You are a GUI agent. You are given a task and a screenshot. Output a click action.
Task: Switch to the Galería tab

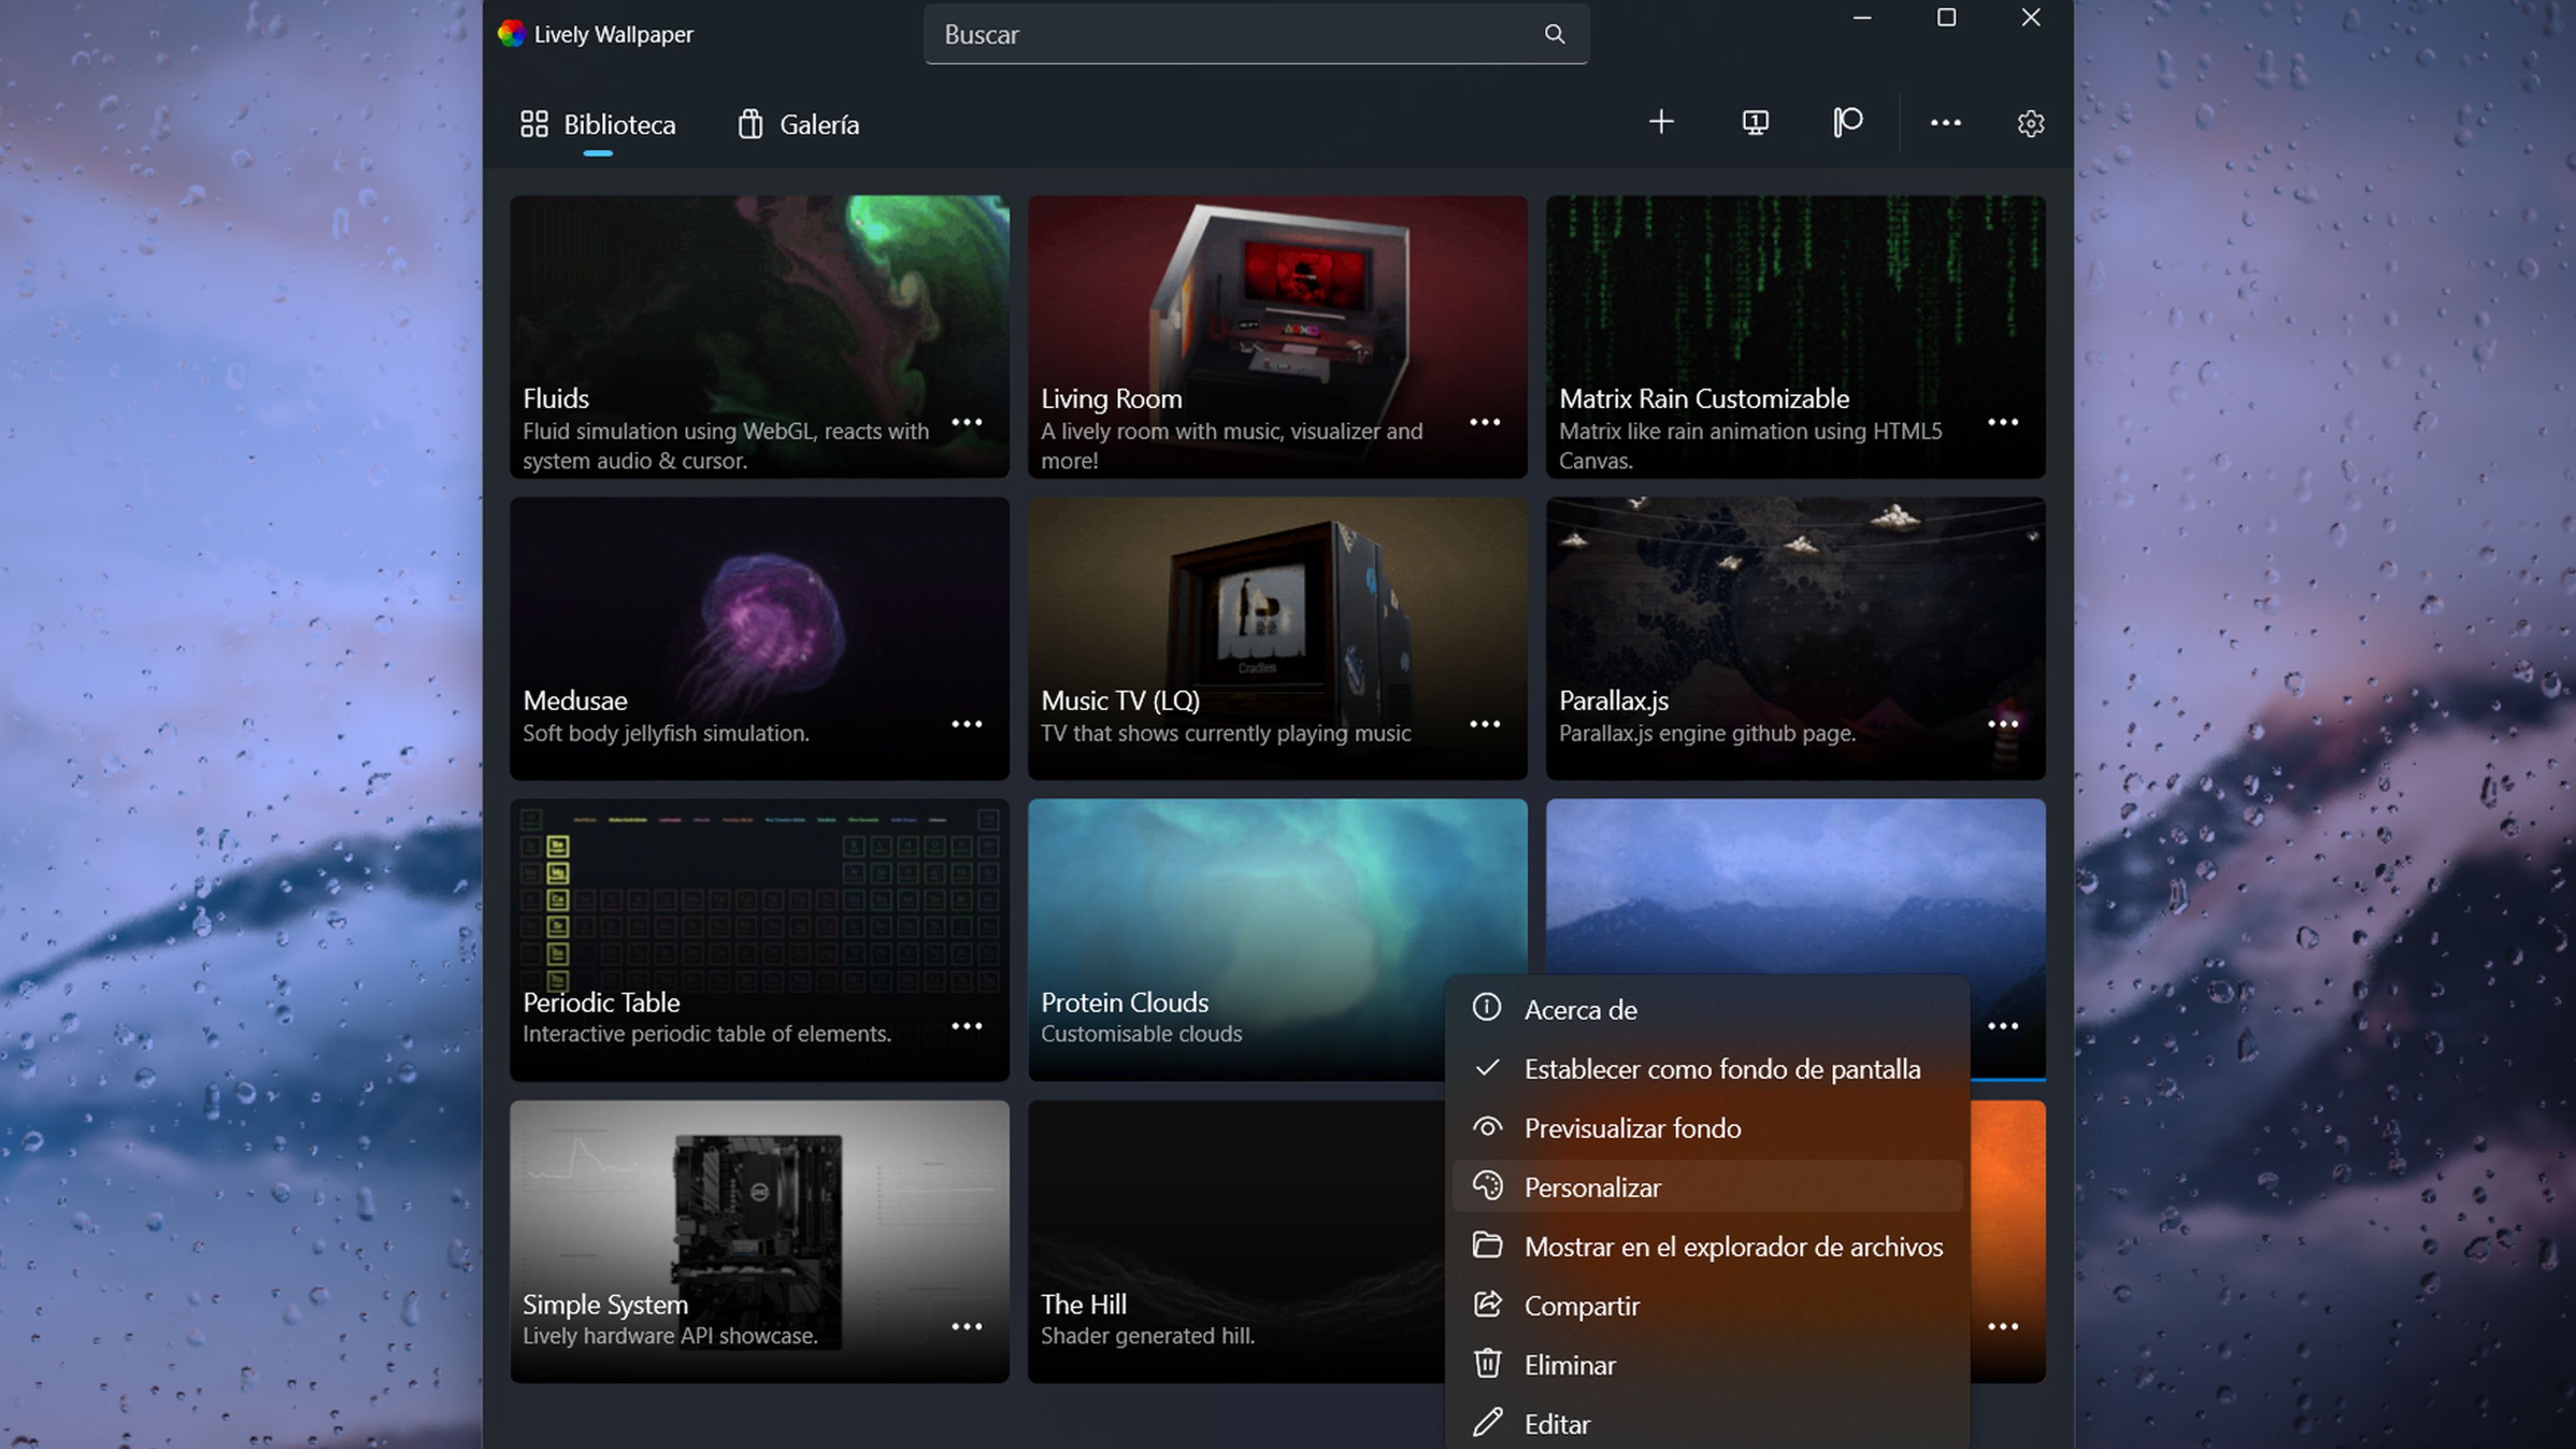(798, 125)
